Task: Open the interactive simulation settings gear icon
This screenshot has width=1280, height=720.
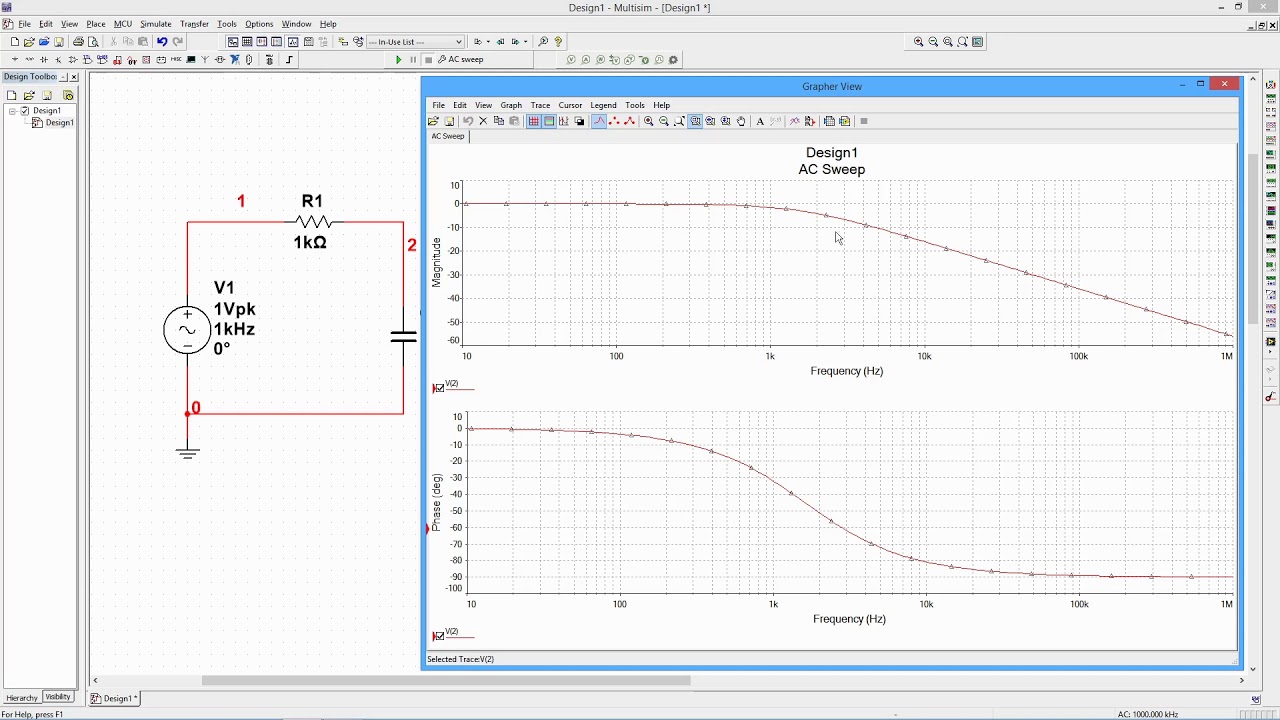Action: (x=673, y=60)
